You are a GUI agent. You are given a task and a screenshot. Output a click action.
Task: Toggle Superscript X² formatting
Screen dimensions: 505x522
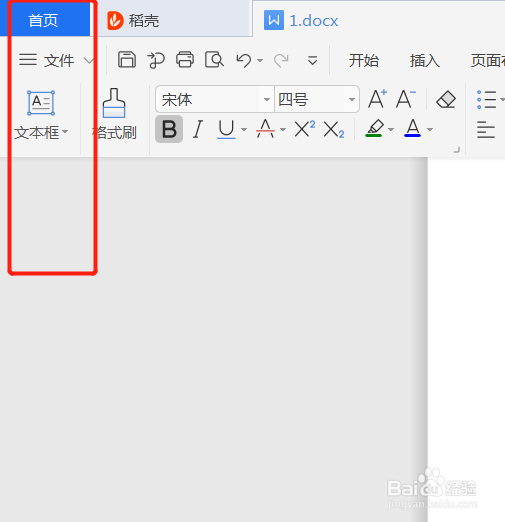click(x=305, y=129)
